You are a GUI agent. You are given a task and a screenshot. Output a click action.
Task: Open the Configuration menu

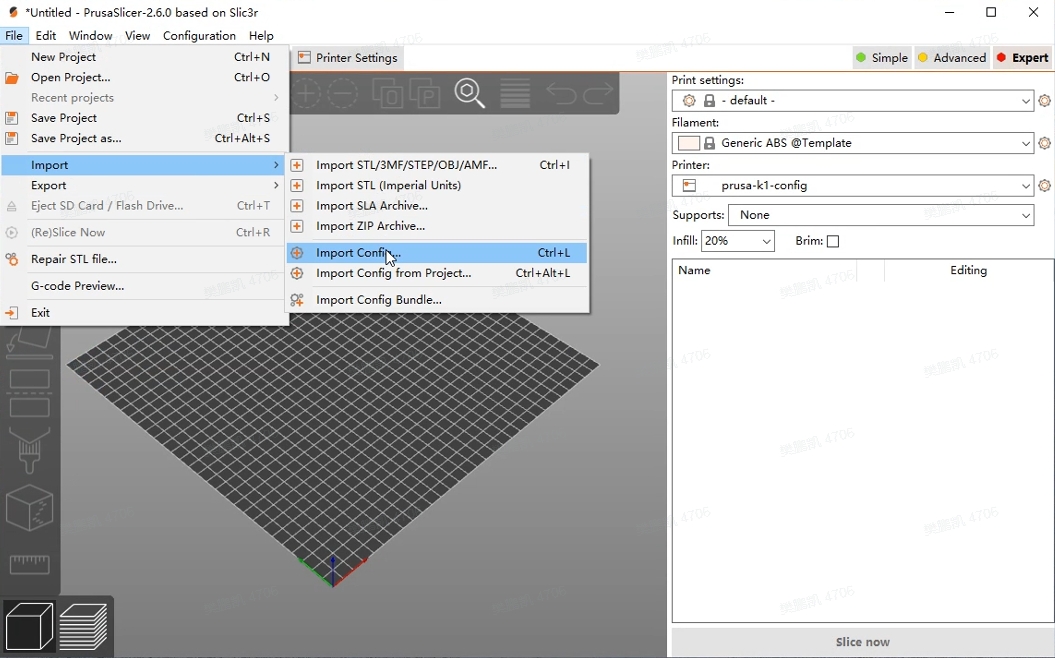tap(199, 36)
